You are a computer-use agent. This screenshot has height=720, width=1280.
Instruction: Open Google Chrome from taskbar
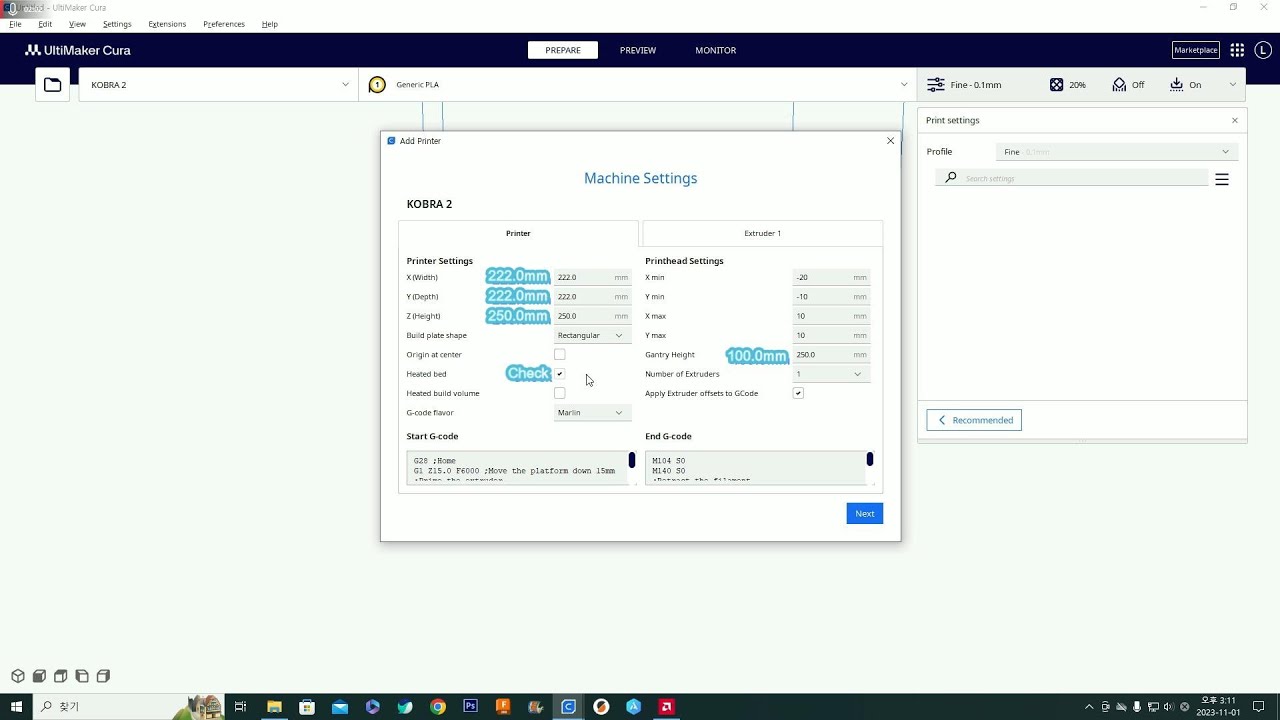pos(438,706)
